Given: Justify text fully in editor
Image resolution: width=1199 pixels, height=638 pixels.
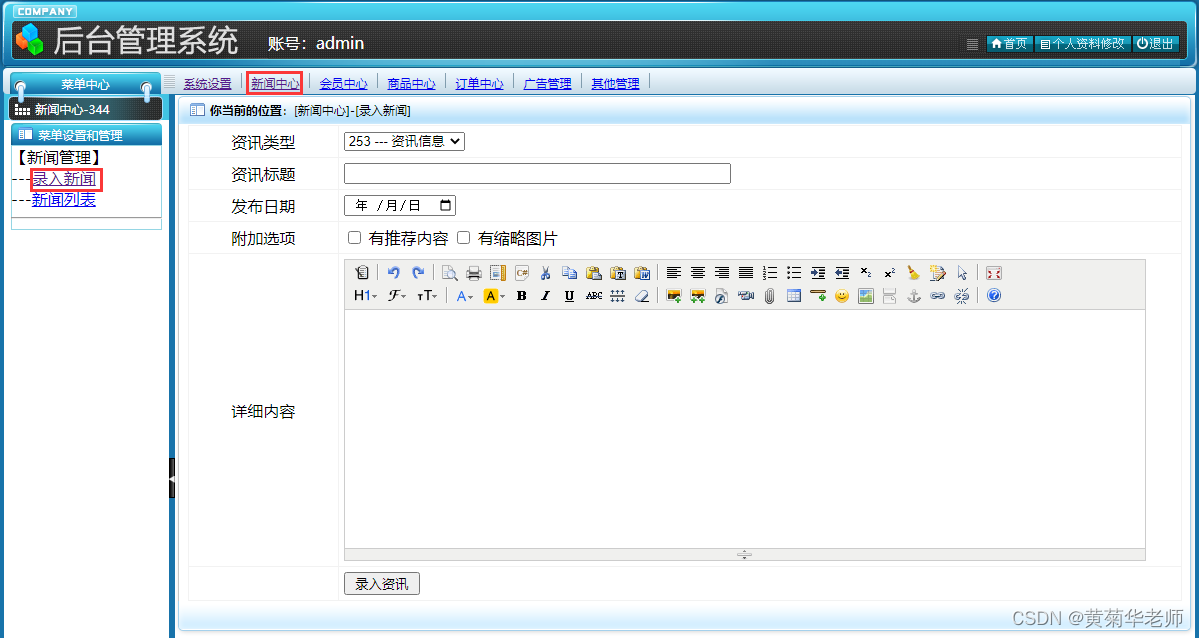Looking at the screenshot, I should click(746, 273).
